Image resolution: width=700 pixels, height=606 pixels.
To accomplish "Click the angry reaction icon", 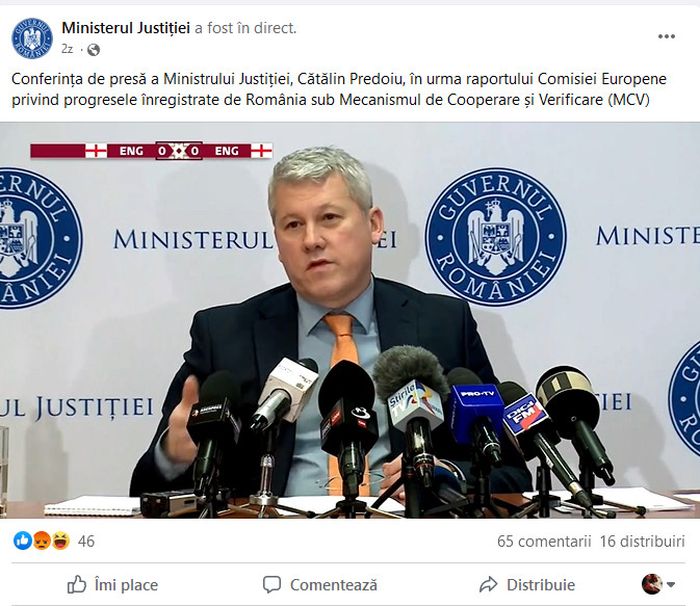I will coord(42,541).
